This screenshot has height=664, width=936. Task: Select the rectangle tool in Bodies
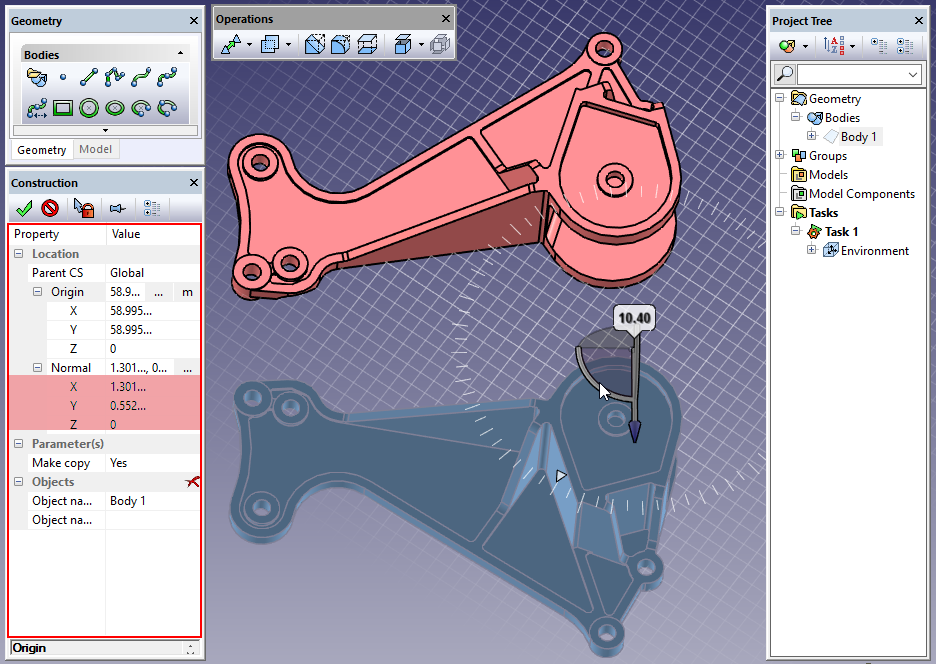[63, 108]
